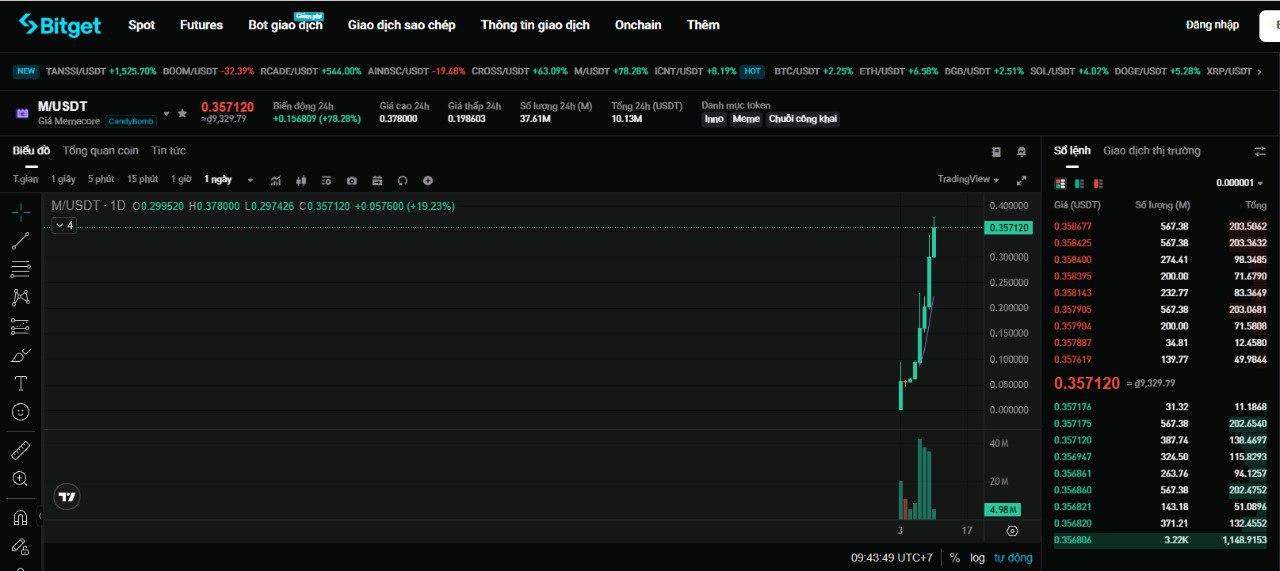Select the brush drawing tool
1280x571 pixels.
20,355
